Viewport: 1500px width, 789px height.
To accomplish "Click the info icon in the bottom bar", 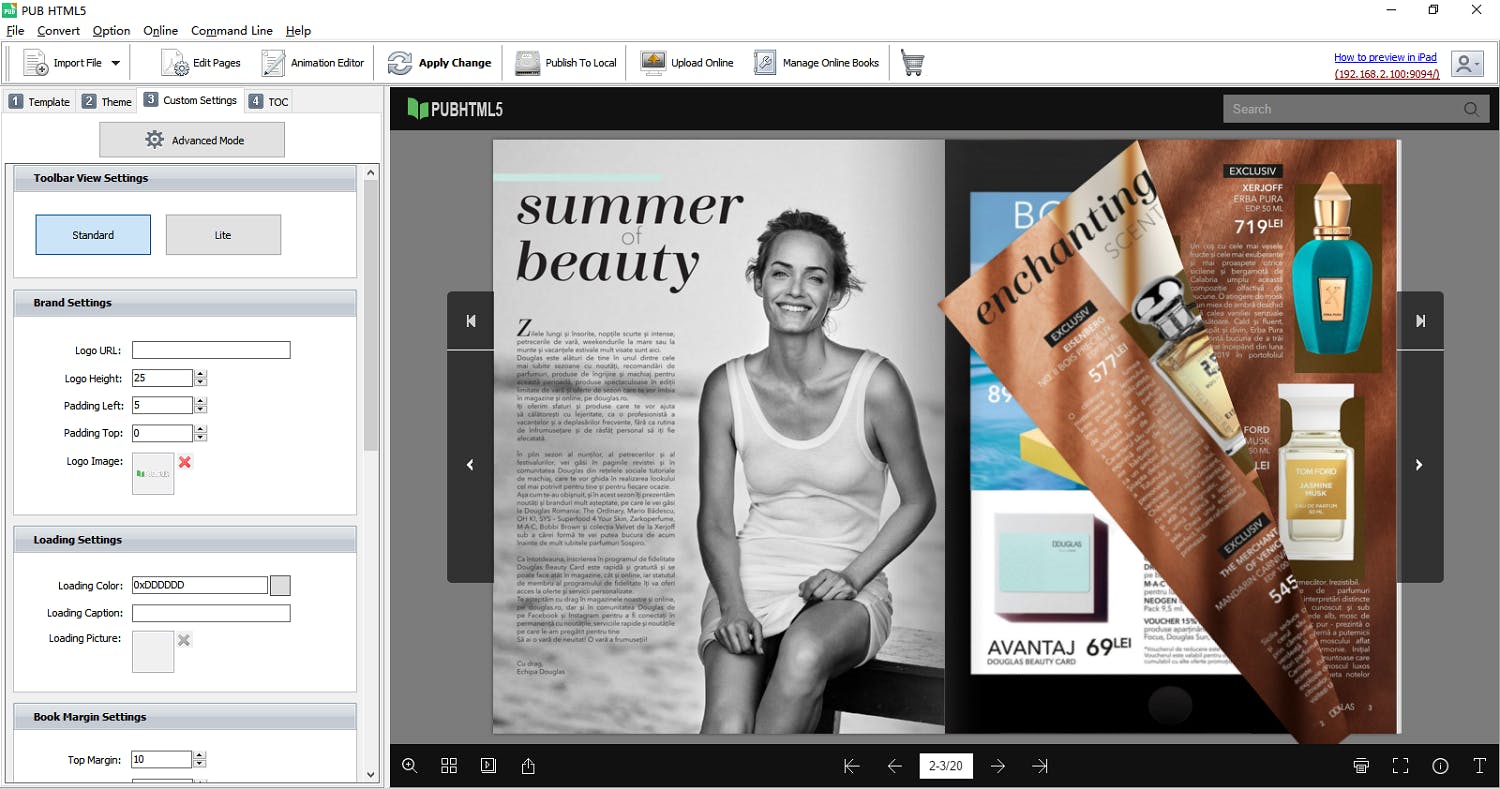I will (x=1440, y=766).
